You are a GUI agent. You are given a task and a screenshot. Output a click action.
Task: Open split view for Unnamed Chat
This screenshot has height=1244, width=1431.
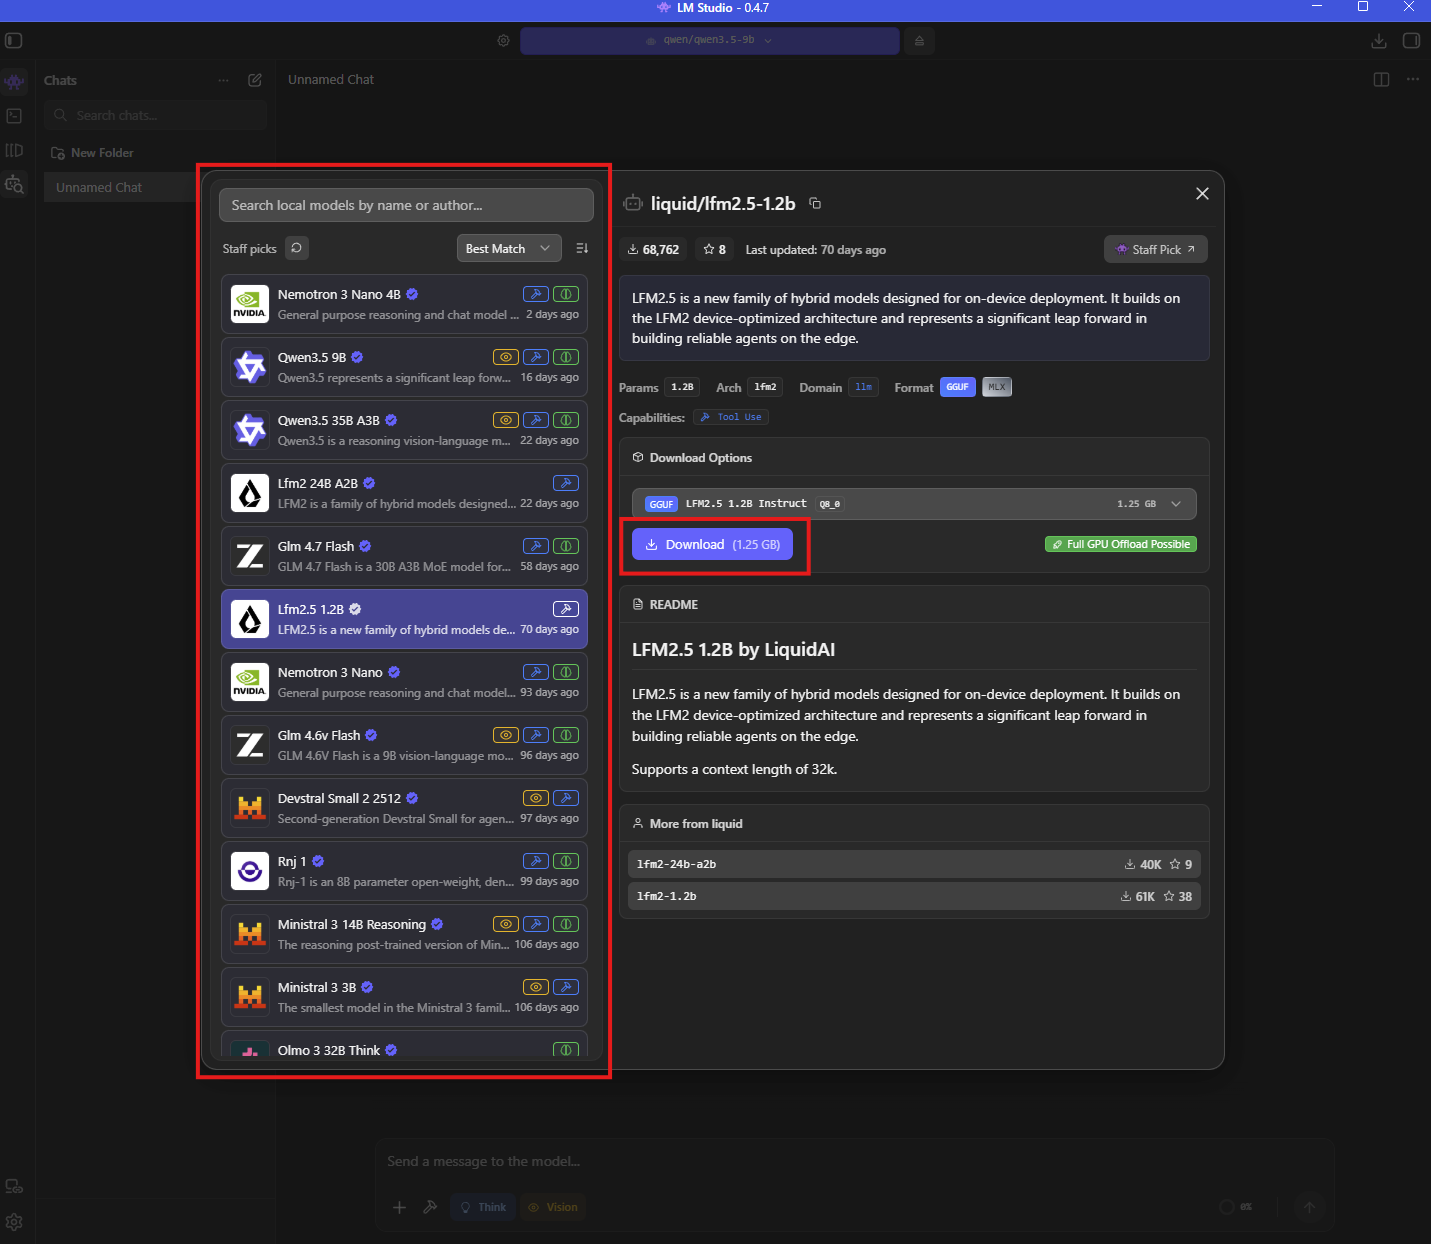click(1381, 80)
